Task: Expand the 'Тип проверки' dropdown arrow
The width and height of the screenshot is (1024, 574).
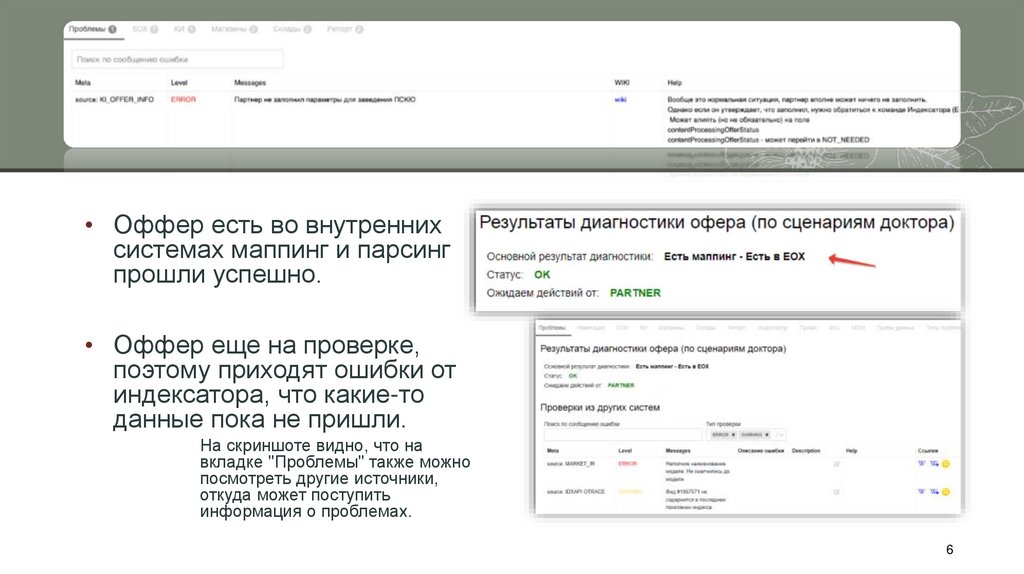Action: tap(781, 435)
